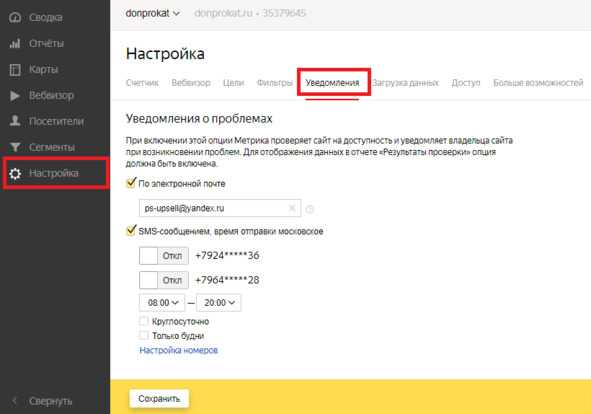Open the Сводка dashboard icon
Image resolution: width=591 pixels, height=414 pixels.
coord(15,17)
